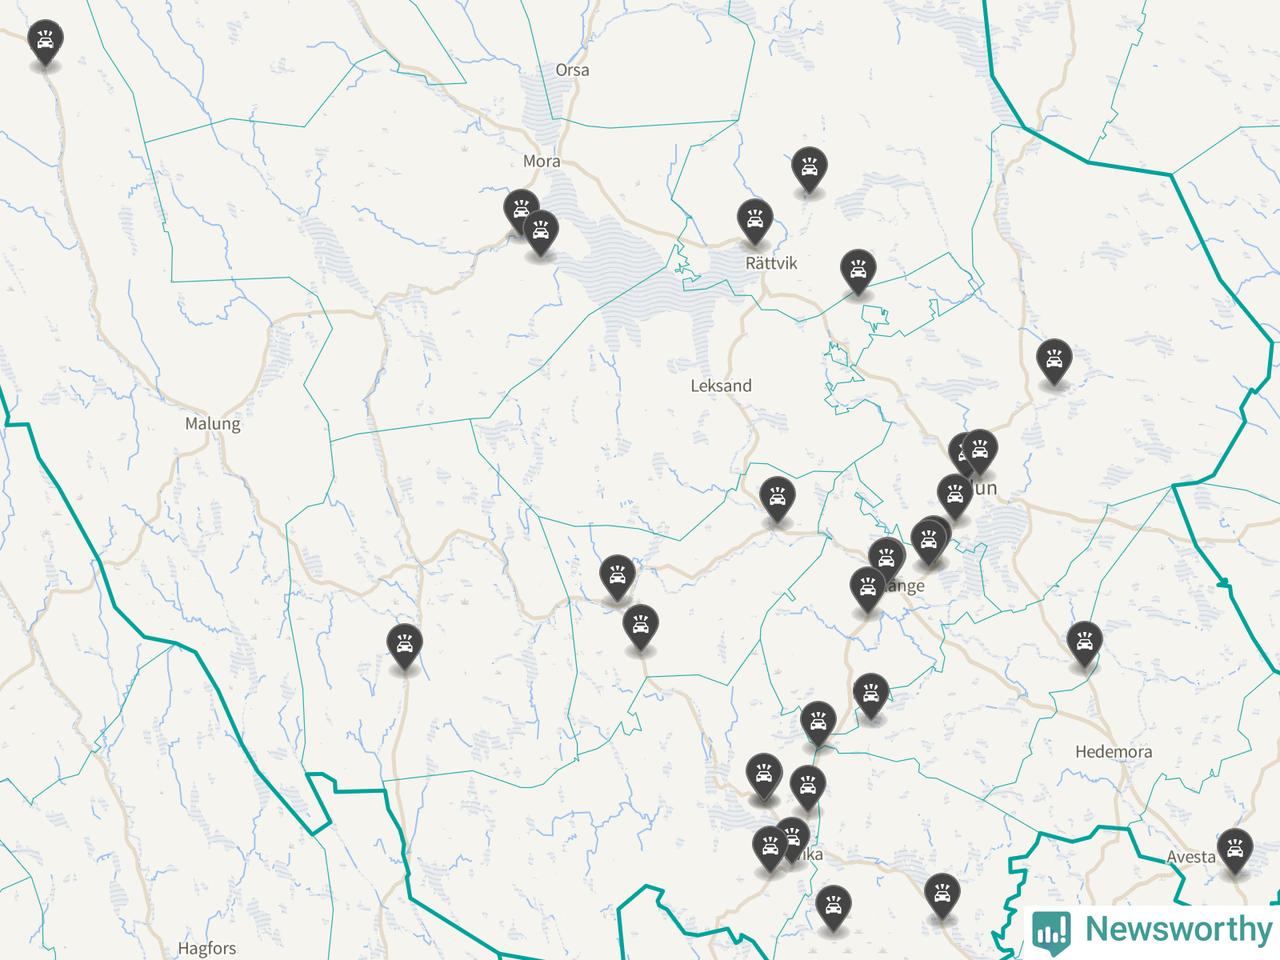This screenshot has width=1280, height=960.
Task: Click the Leksand town label
Action: pyautogui.click(x=721, y=385)
